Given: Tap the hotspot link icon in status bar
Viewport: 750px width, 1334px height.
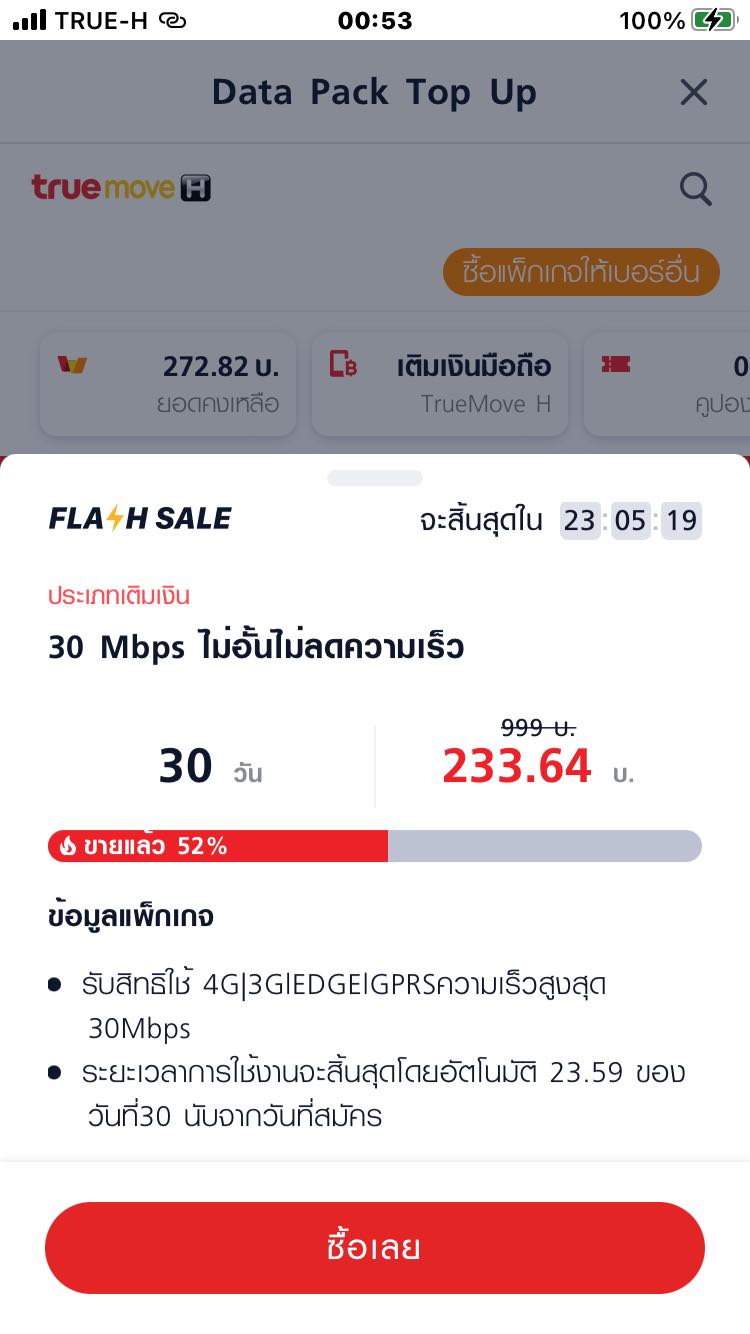Looking at the screenshot, I should click(x=173, y=20).
